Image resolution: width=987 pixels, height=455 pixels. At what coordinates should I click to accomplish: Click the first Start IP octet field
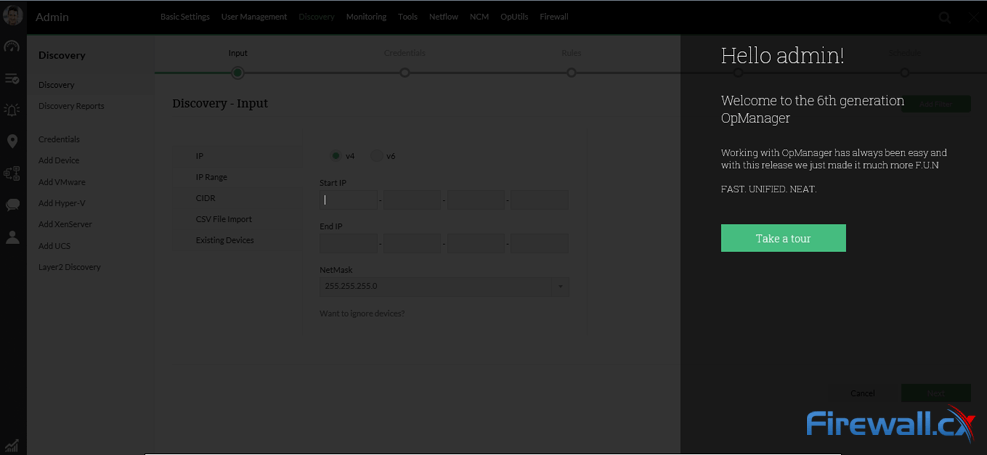349,200
